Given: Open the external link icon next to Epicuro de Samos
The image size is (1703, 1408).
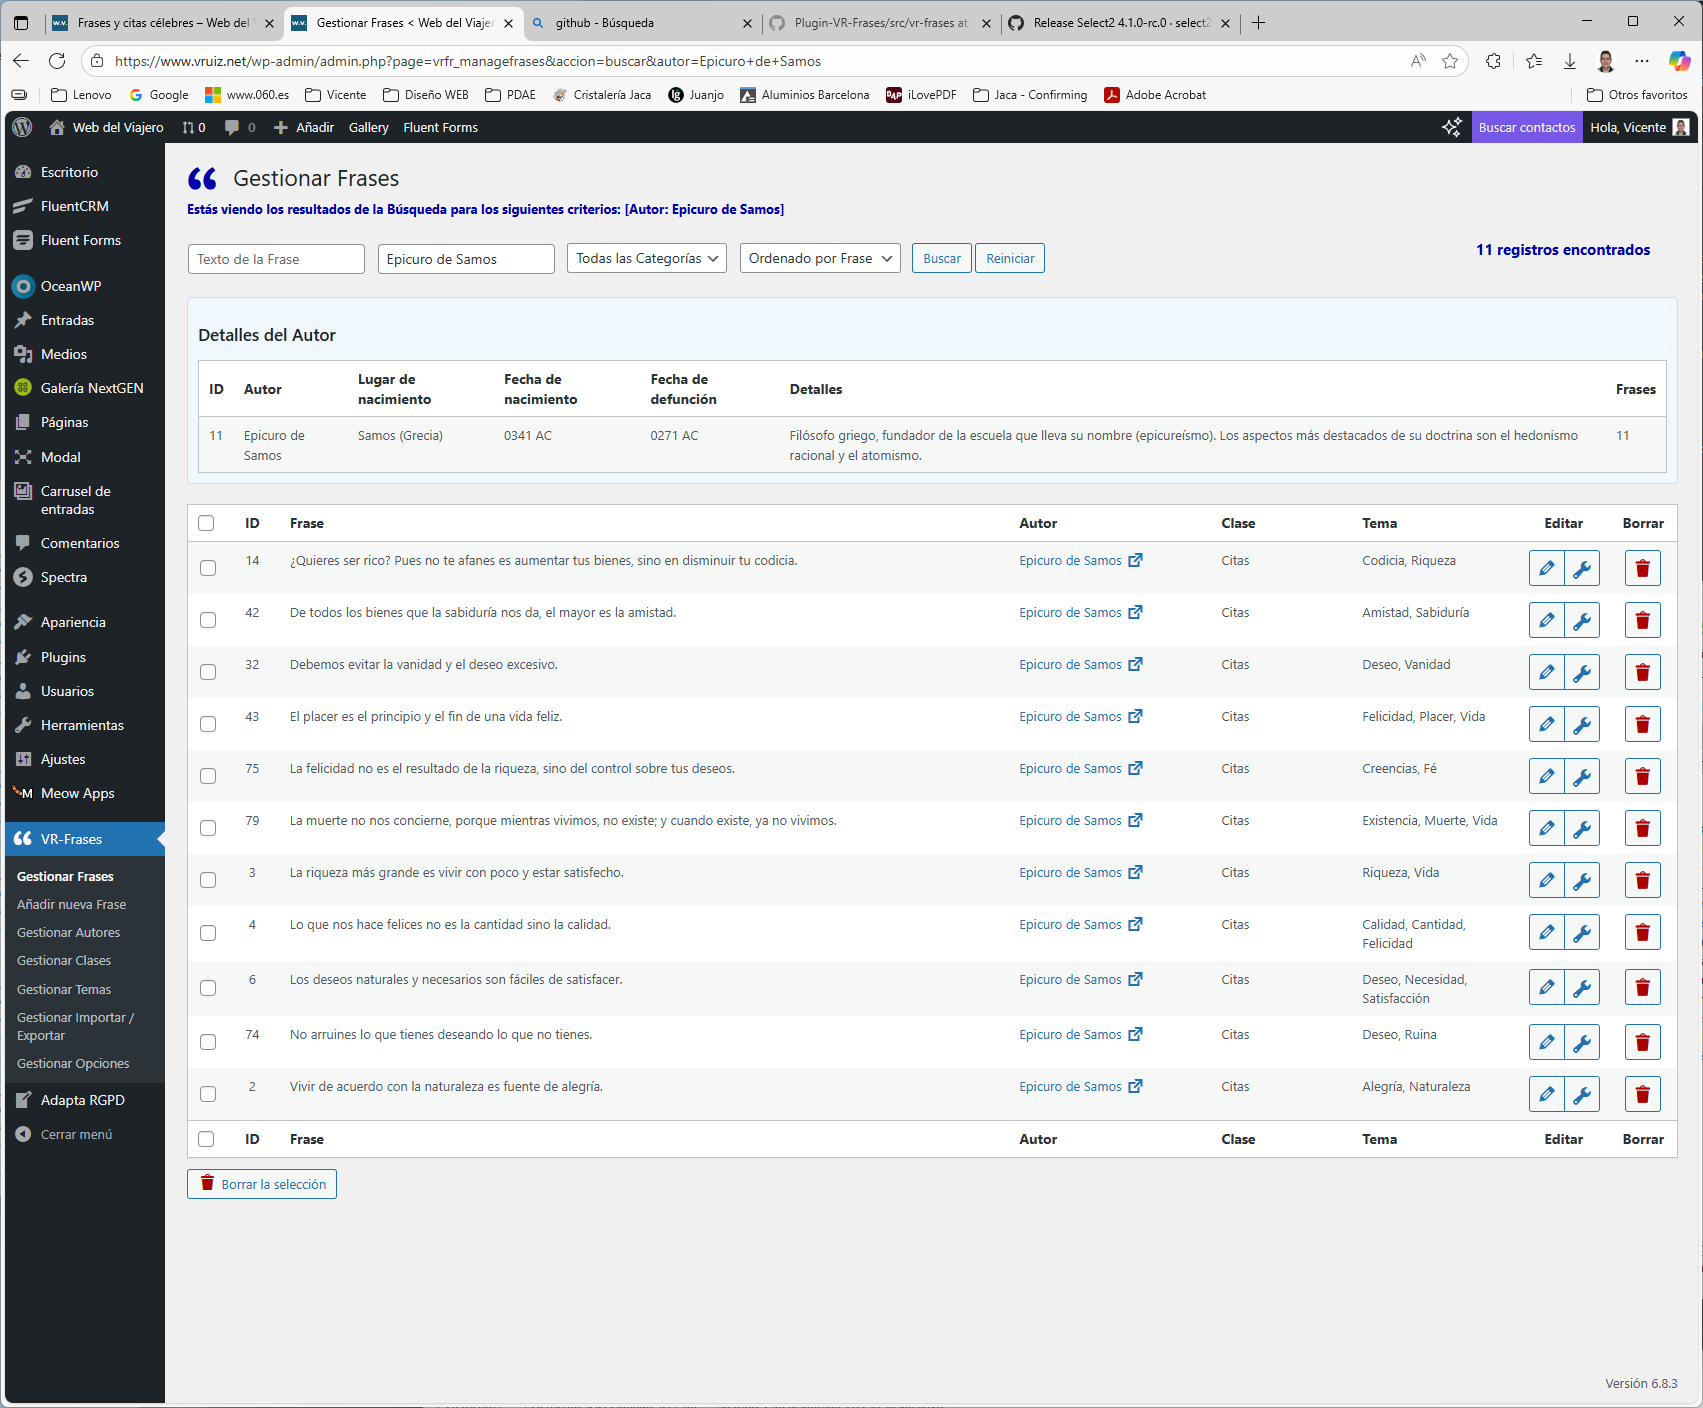Looking at the screenshot, I should tap(1135, 560).
